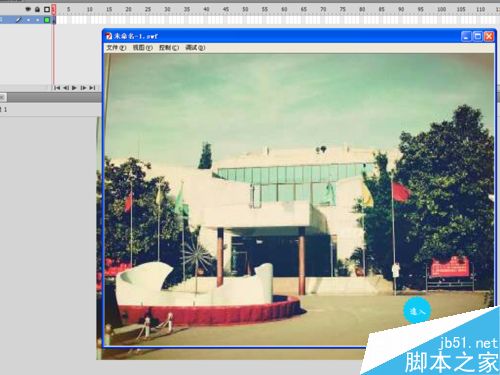Minimize the SWF preview window

point(466,36)
